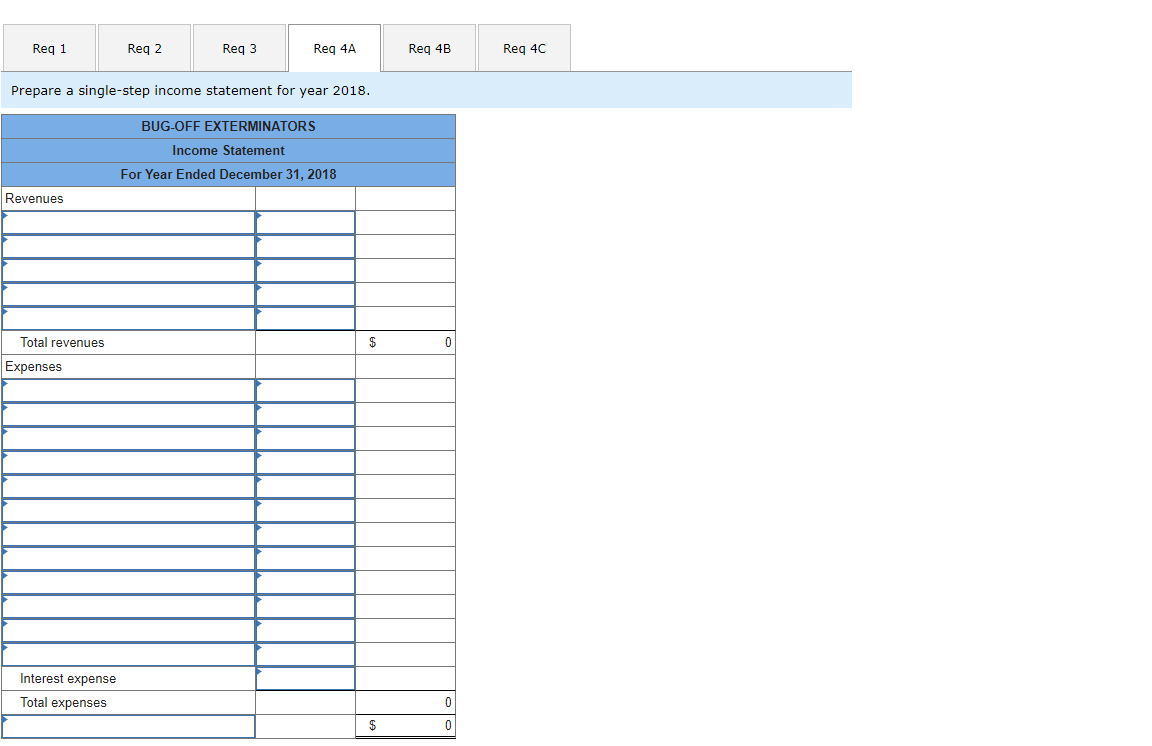Open the second revenue row account dropdown
This screenshot has height=746, width=1152.
128,246
